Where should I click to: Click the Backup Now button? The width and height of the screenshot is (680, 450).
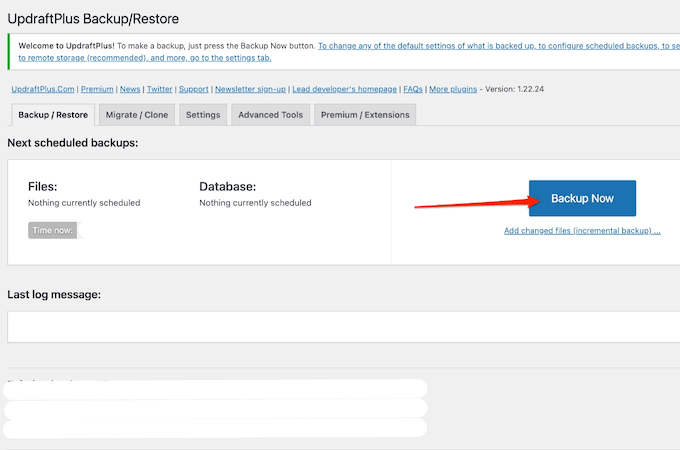[x=582, y=198]
